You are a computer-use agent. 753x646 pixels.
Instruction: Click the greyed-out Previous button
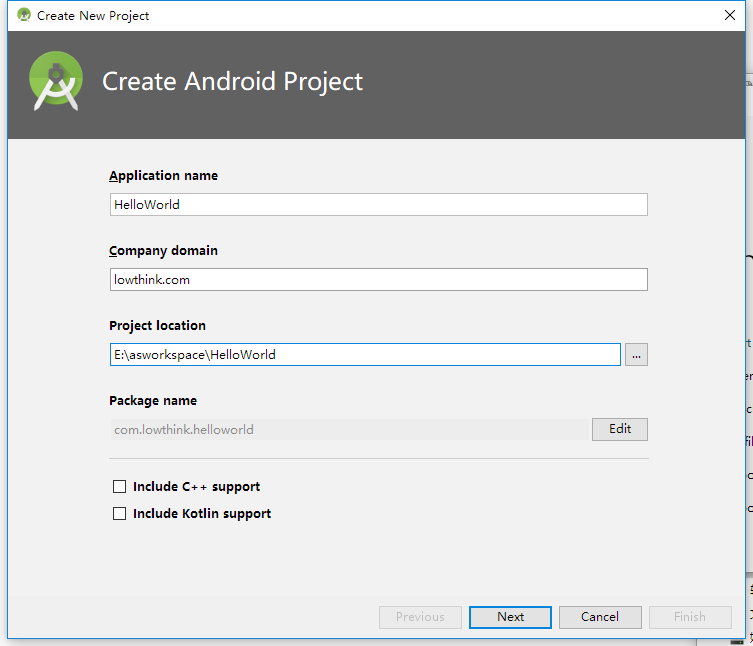coord(420,617)
